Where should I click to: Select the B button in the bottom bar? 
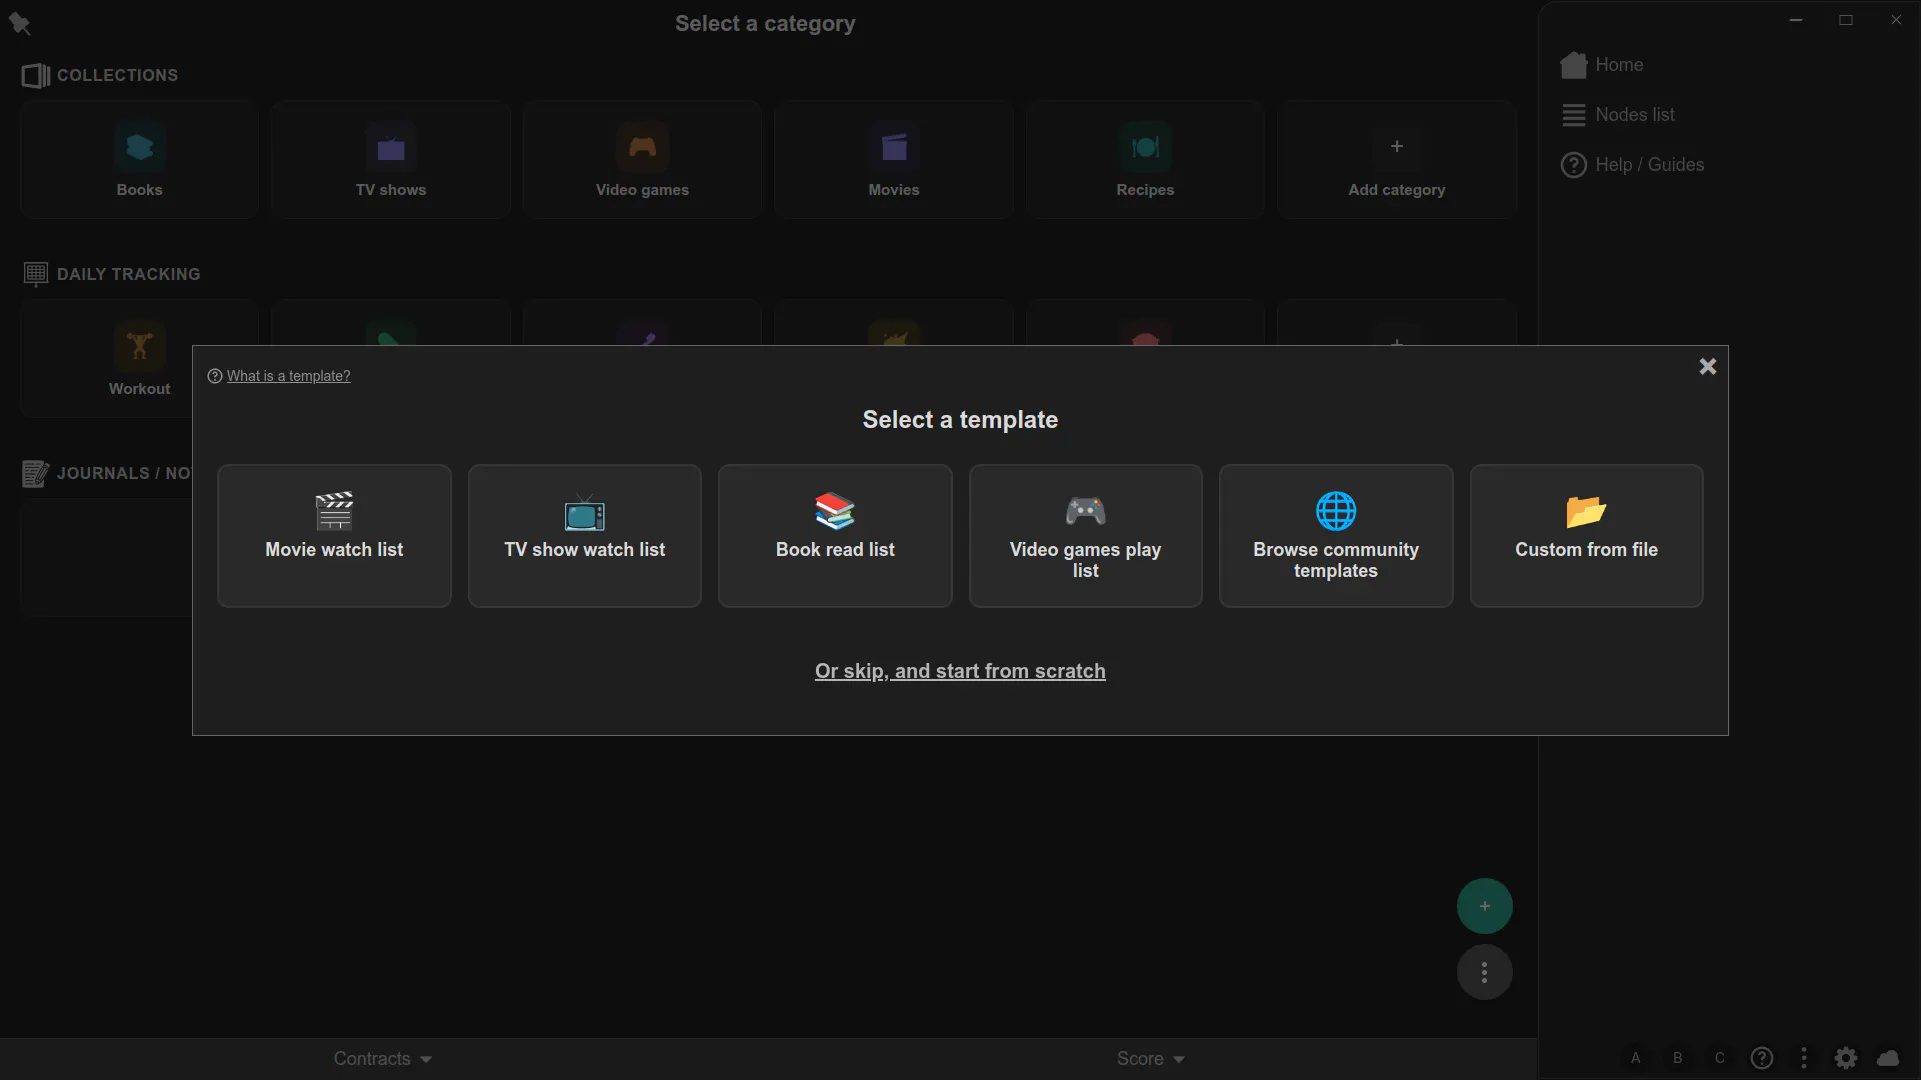pyautogui.click(x=1678, y=1058)
